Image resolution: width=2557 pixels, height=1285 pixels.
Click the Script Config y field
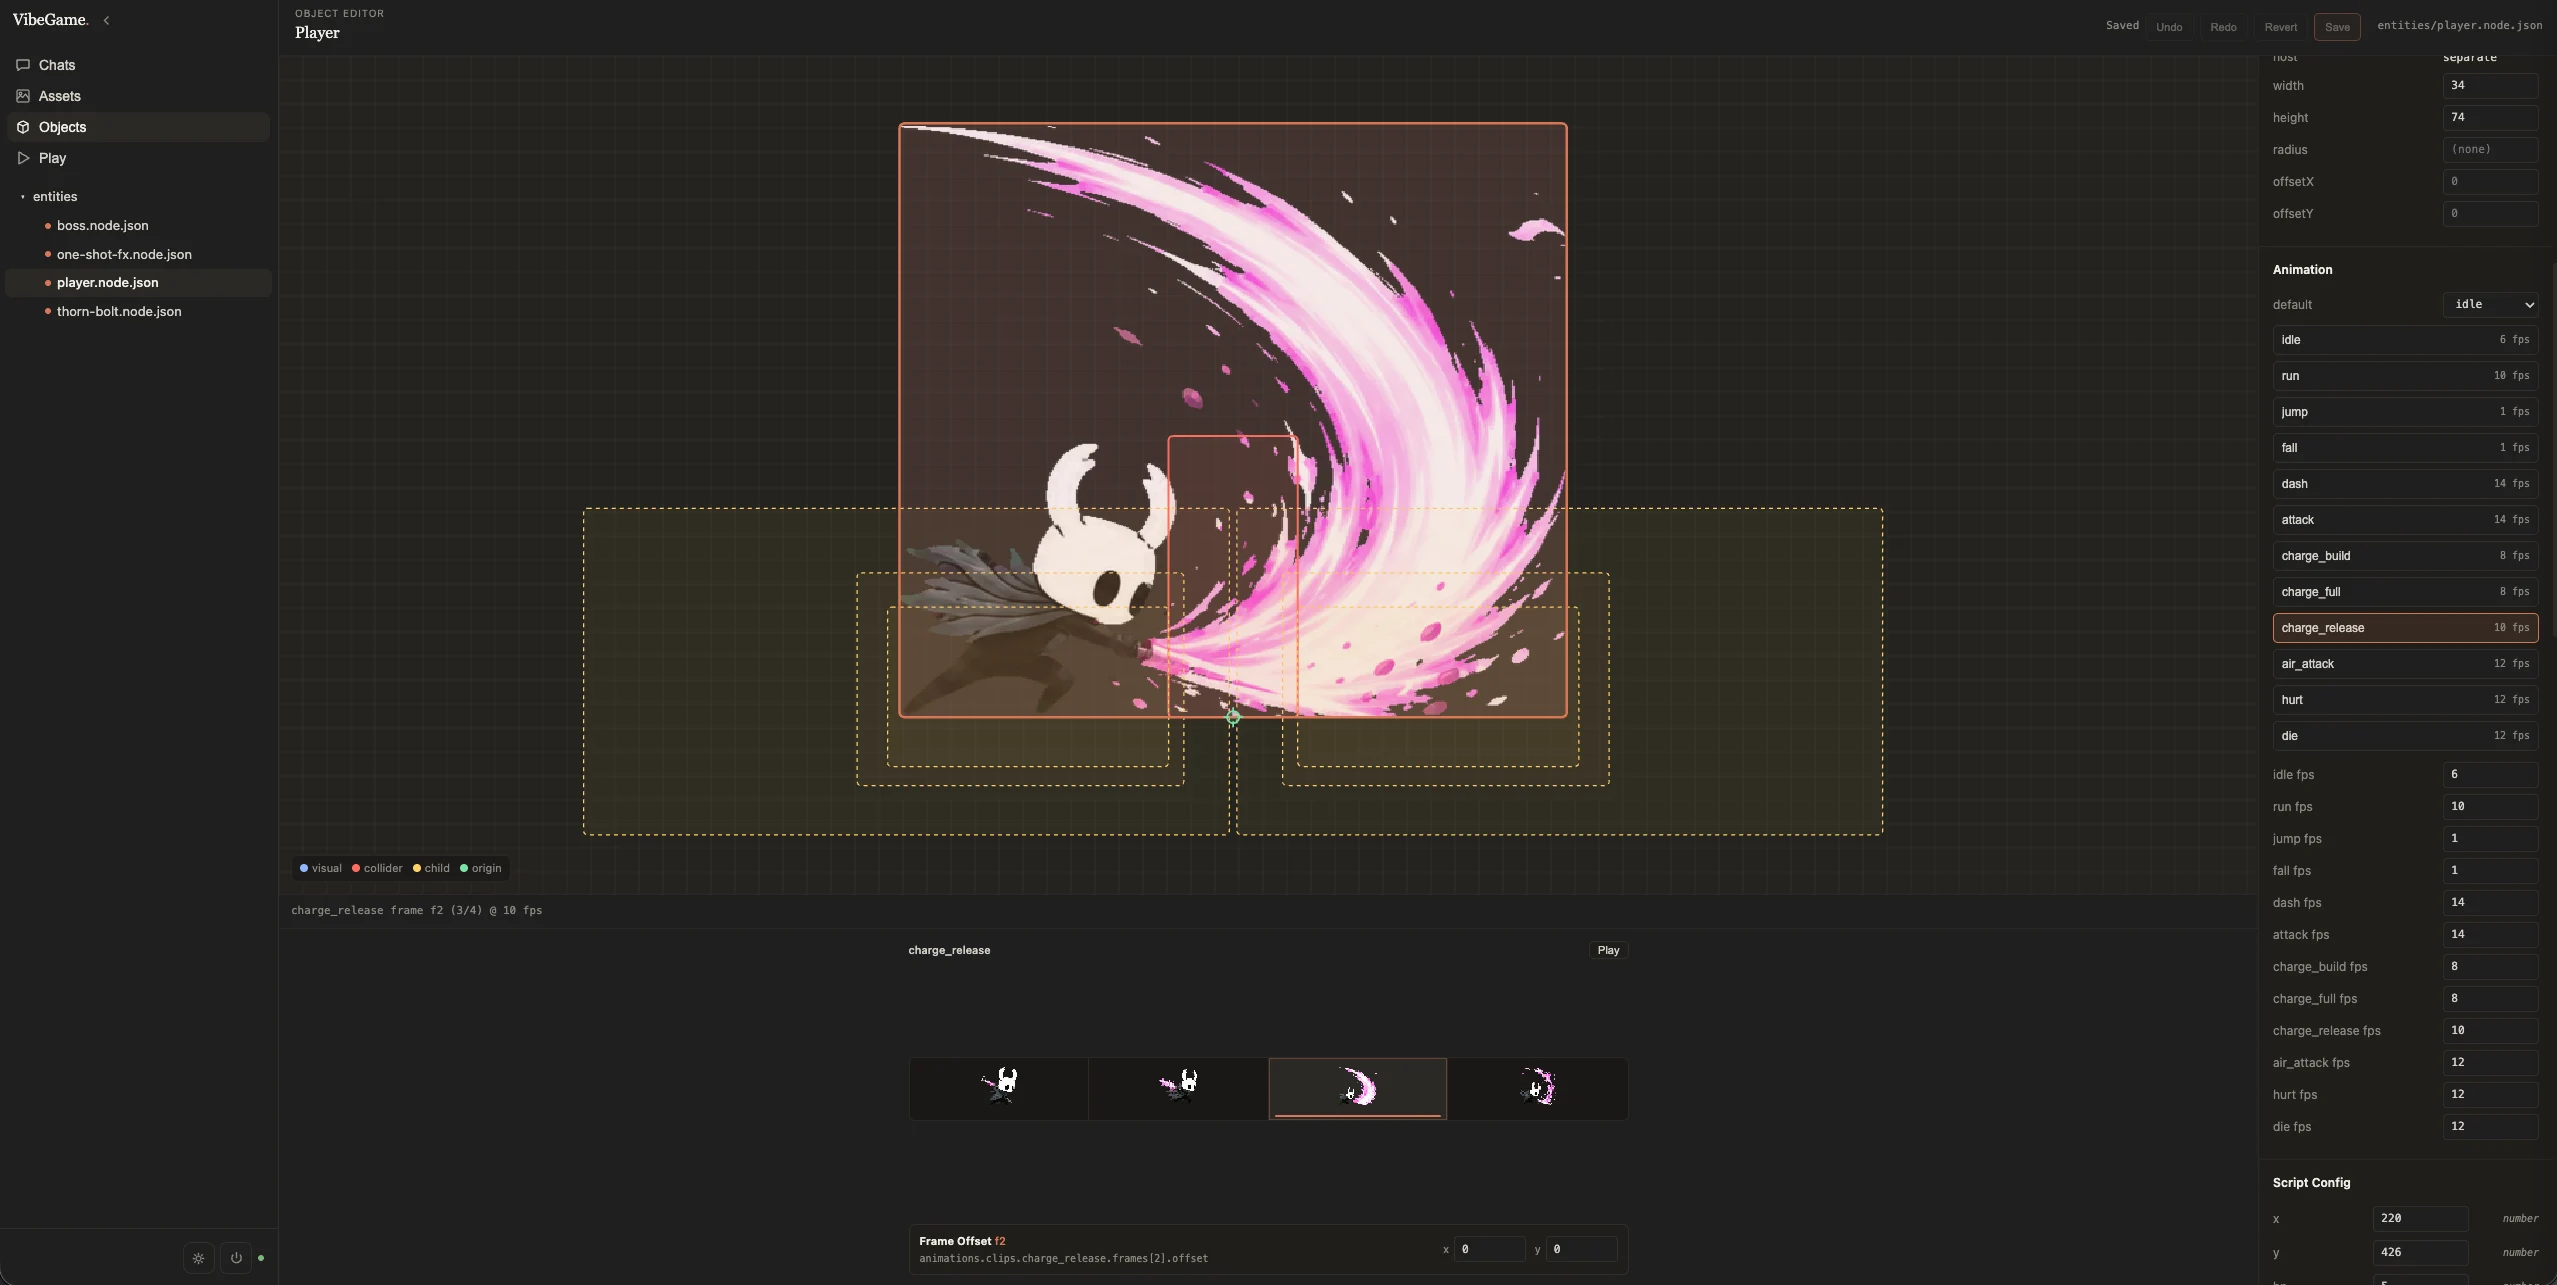pos(2420,1253)
